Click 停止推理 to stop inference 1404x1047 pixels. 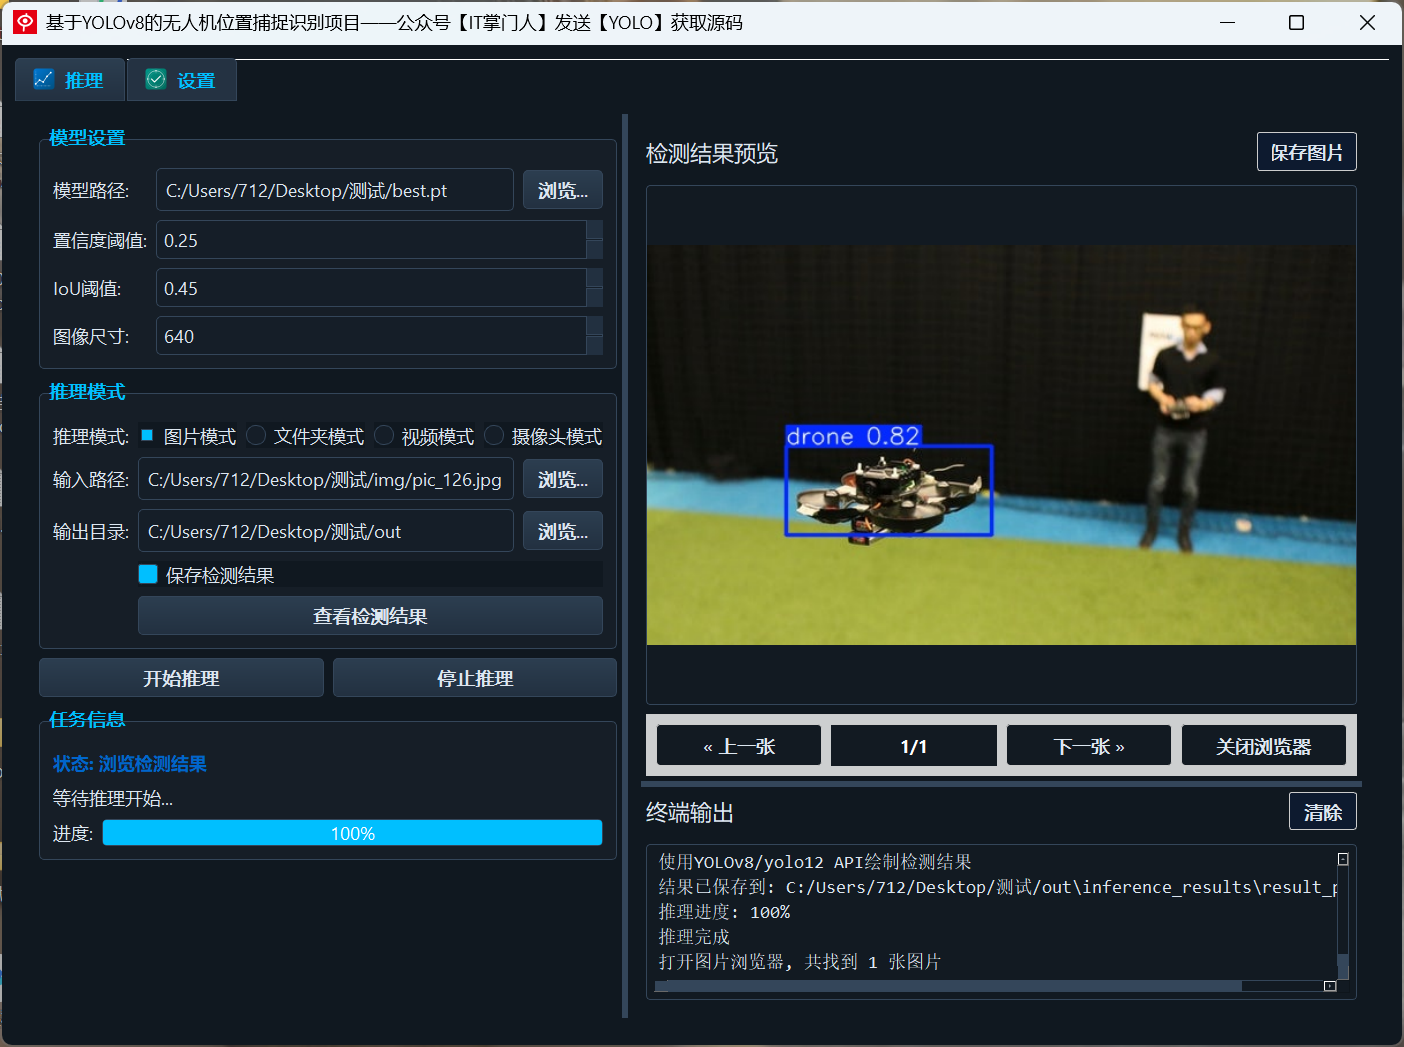click(x=475, y=678)
